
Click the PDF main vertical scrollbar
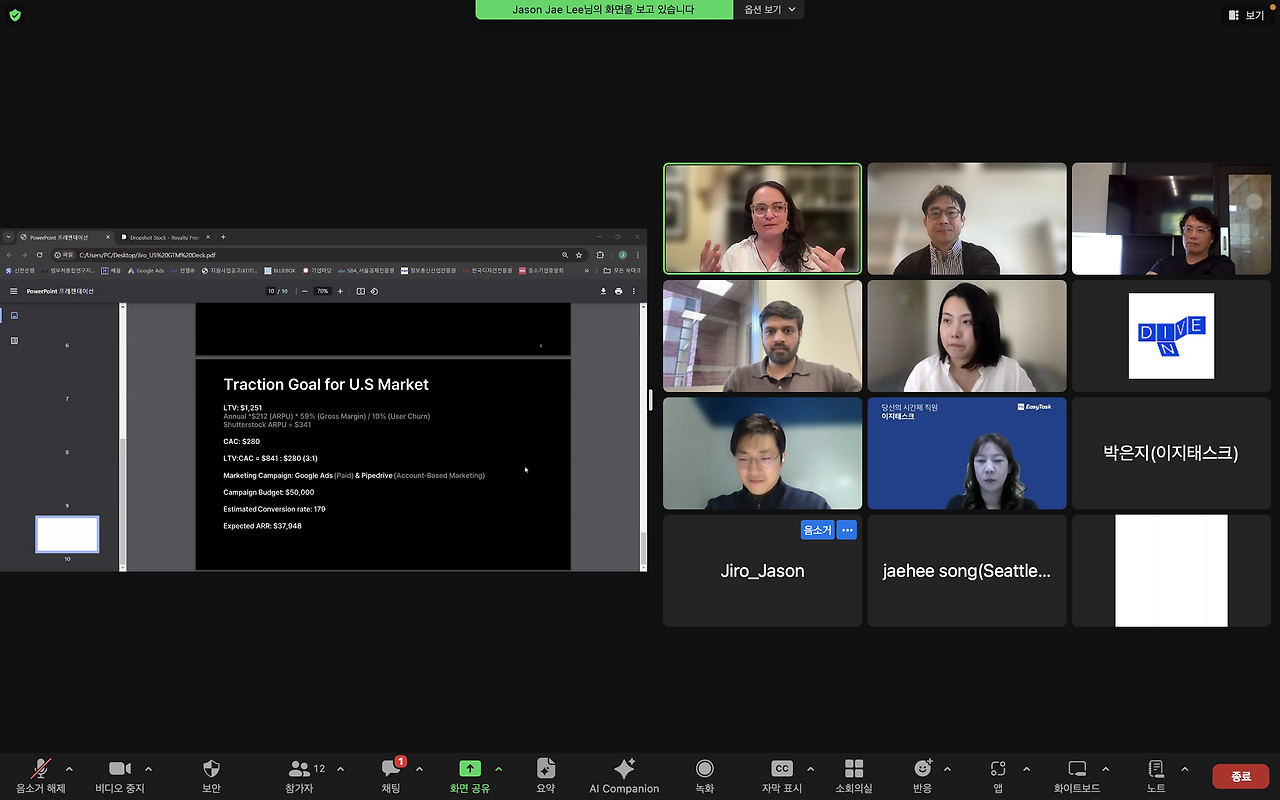[643, 437]
